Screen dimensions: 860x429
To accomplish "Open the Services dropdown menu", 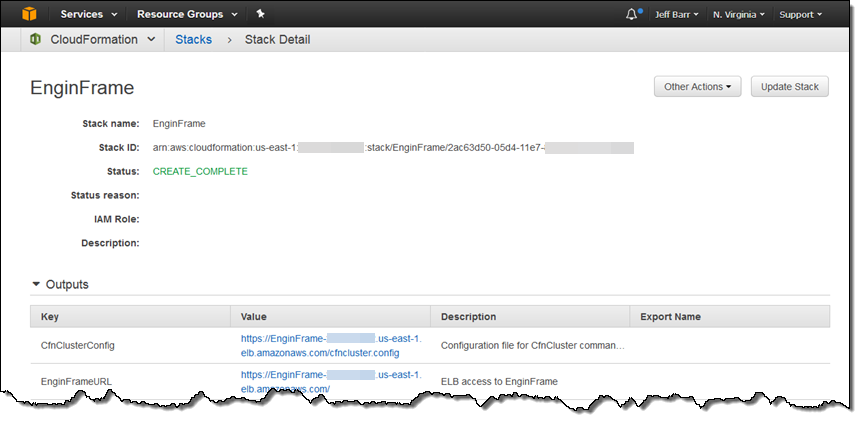I will tap(89, 14).
